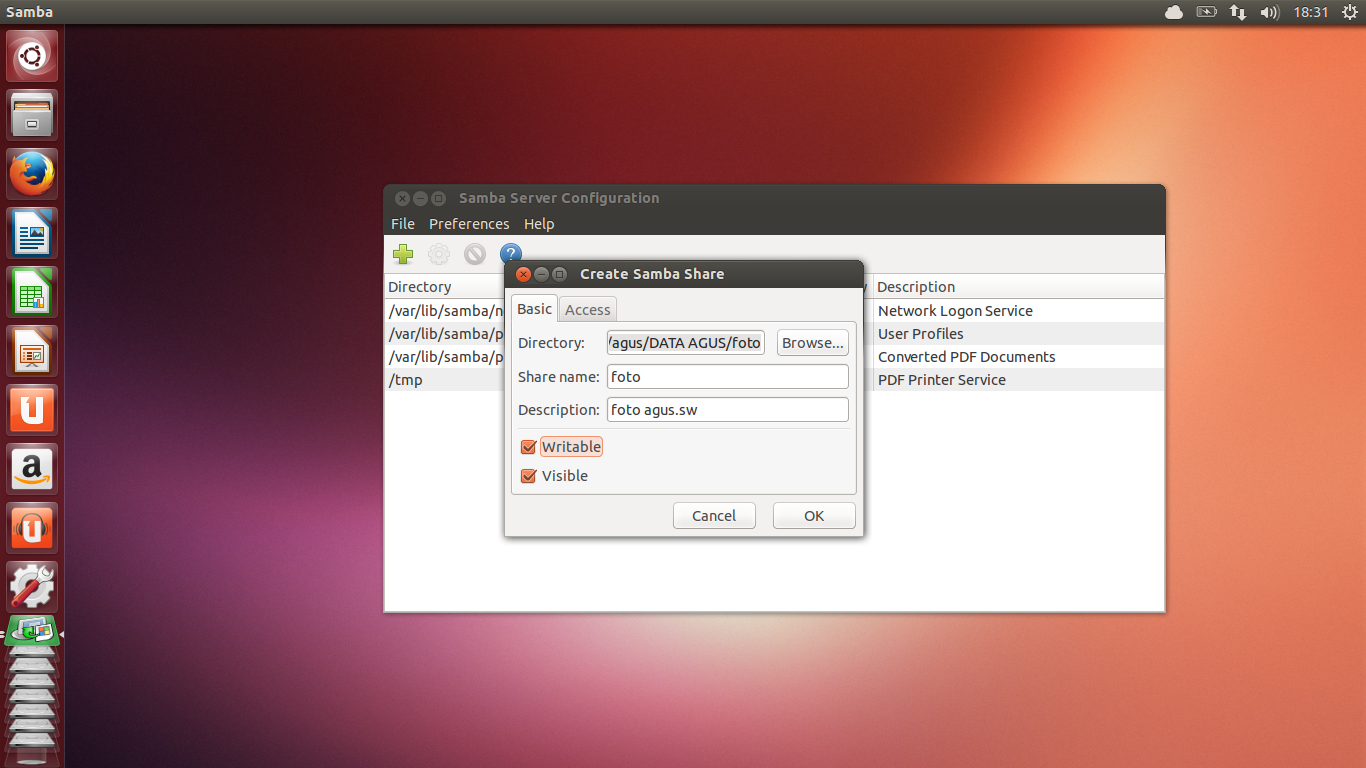Open the Ubuntu Dash home launcher
Image resolution: width=1366 pixels, height=768 pixels.
[33, 56]
